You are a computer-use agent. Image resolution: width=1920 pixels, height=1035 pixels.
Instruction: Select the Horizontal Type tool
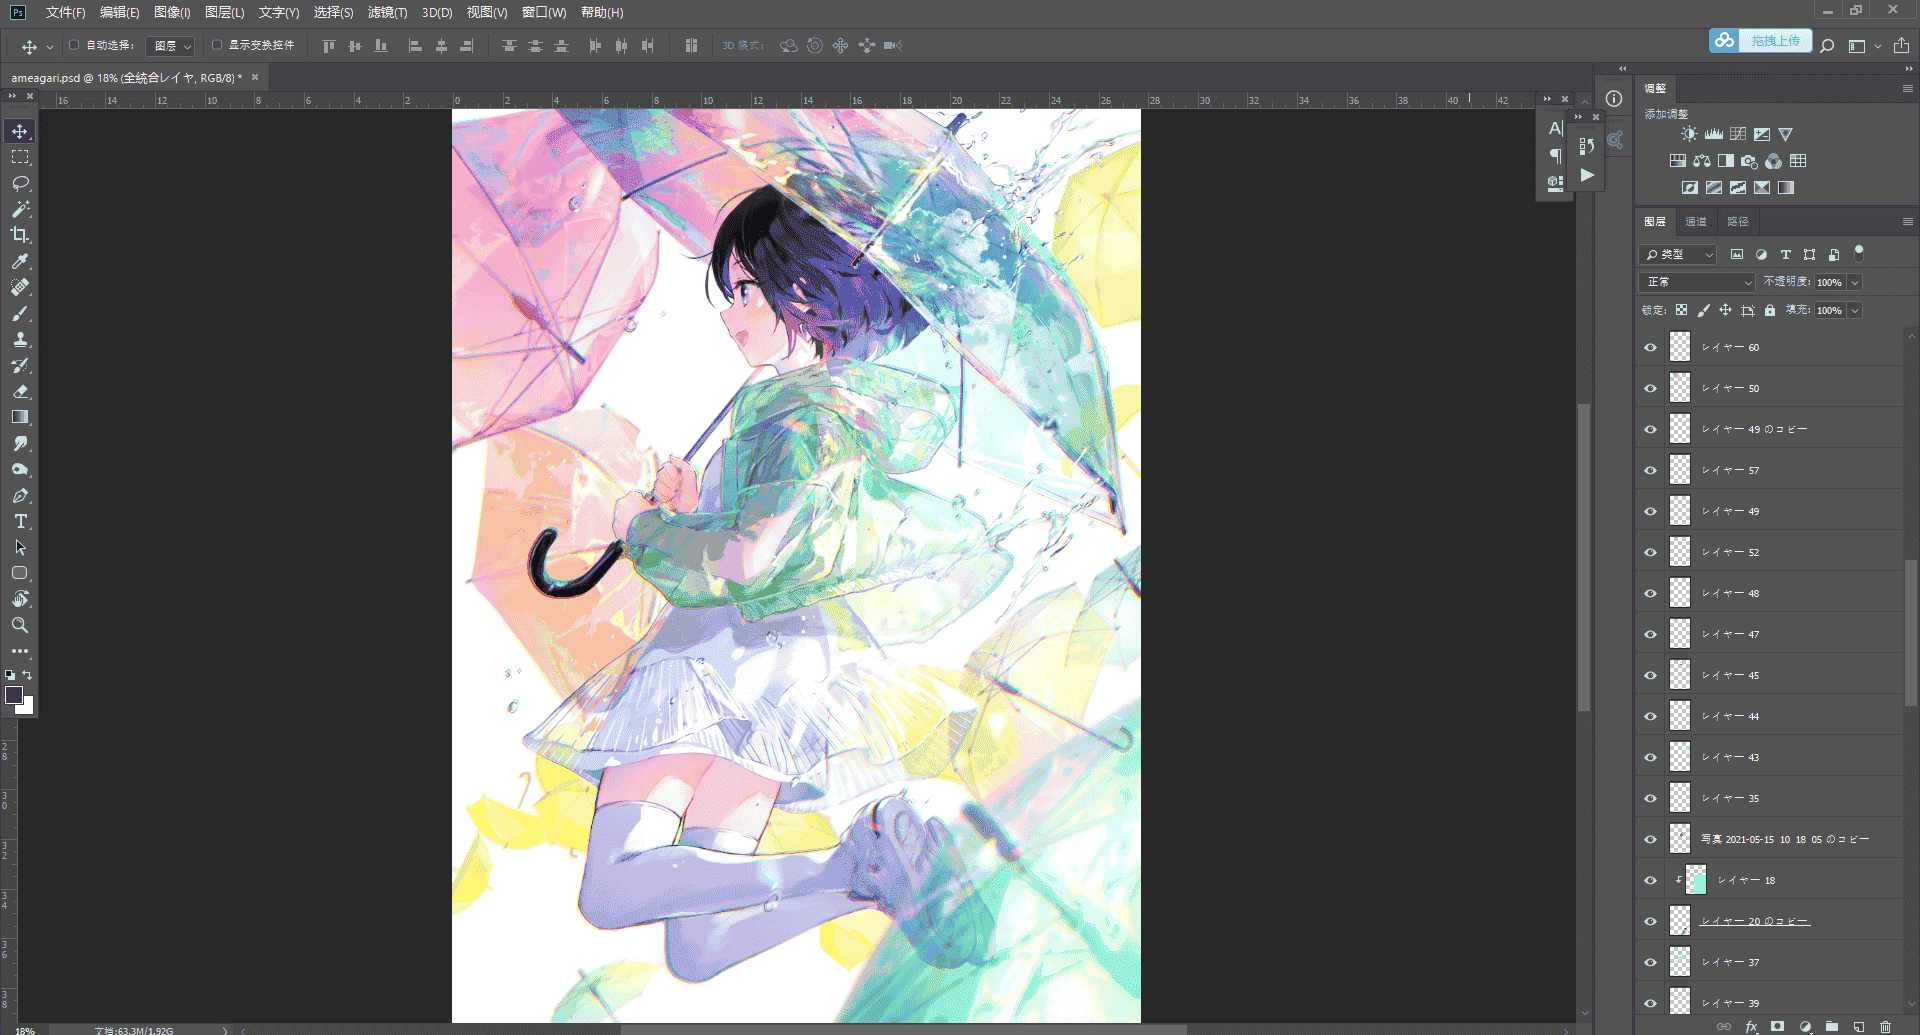point(20,521)
